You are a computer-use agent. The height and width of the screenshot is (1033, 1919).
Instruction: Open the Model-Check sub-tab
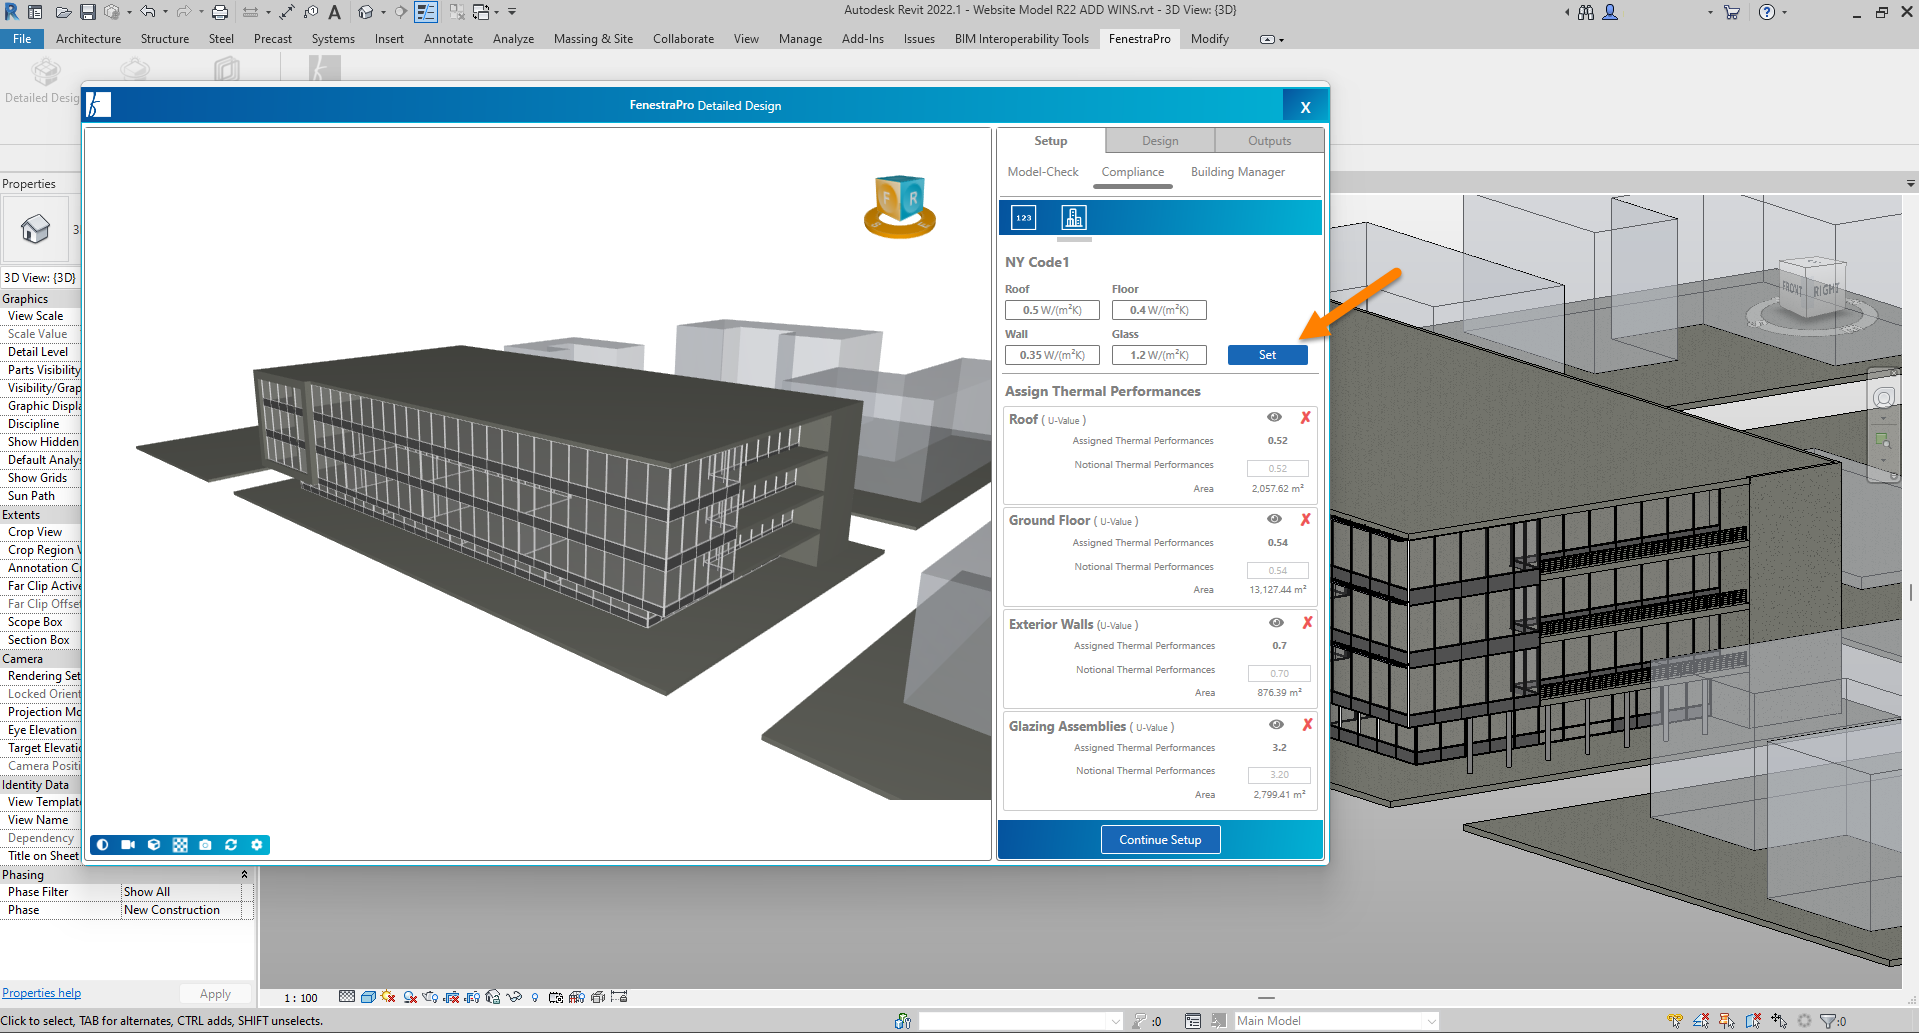[1043, 172]
